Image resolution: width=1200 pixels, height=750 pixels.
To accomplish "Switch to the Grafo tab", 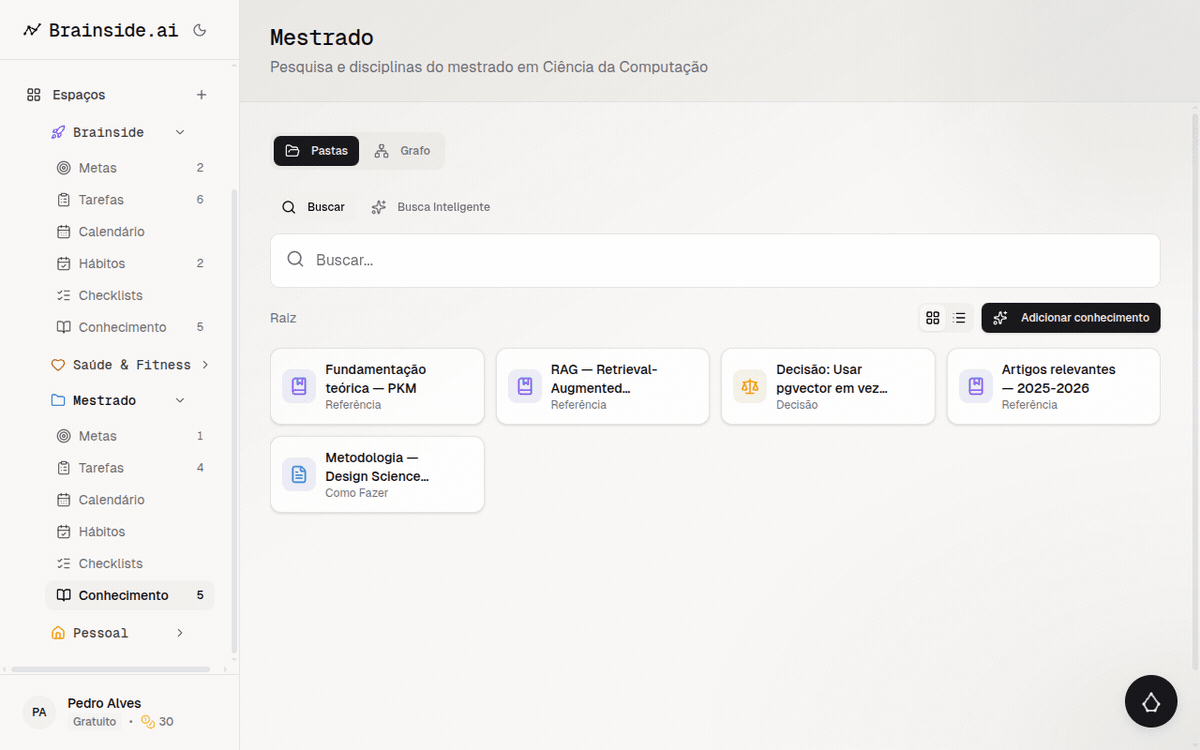I will point(403,151).
